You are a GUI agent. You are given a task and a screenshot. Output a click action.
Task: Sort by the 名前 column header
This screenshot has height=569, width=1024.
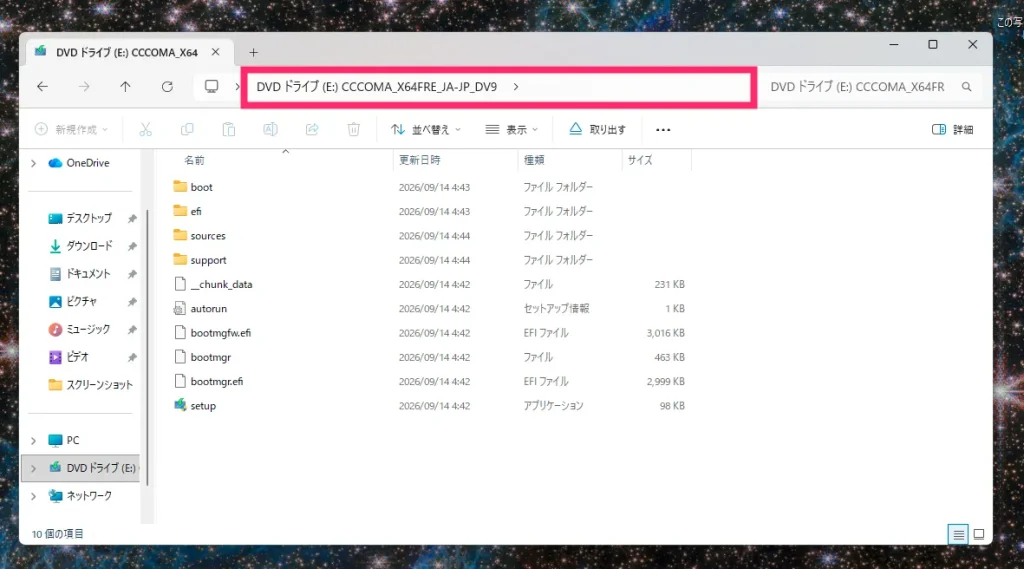194,160
